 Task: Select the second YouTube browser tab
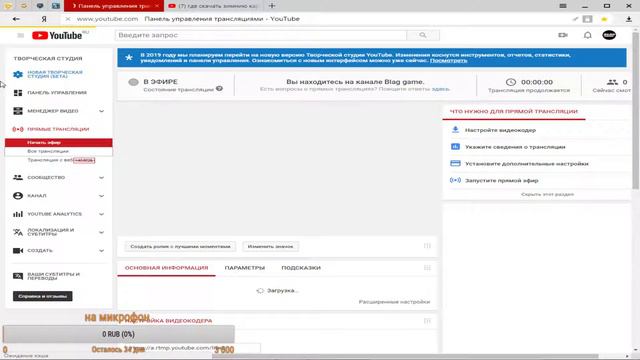click(x=213, y=6)
